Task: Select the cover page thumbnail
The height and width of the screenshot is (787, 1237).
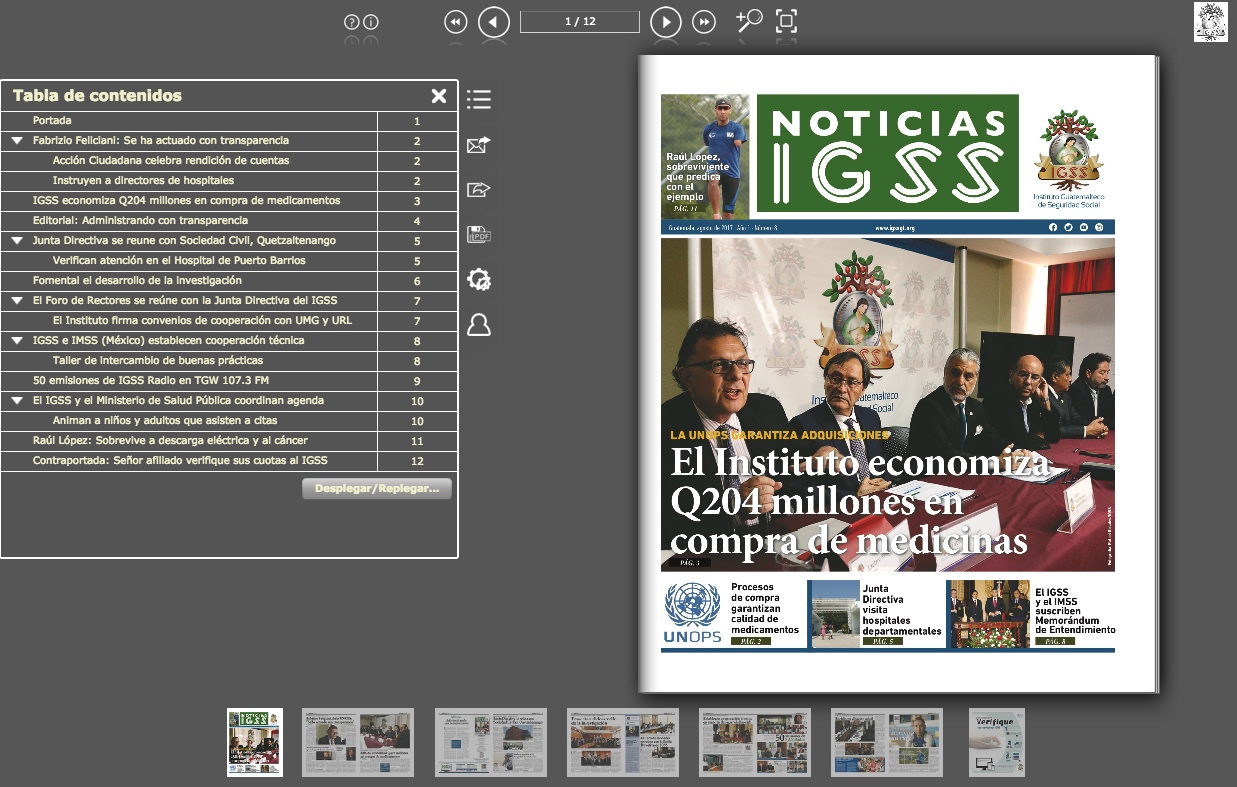Action: coord(255,742)
